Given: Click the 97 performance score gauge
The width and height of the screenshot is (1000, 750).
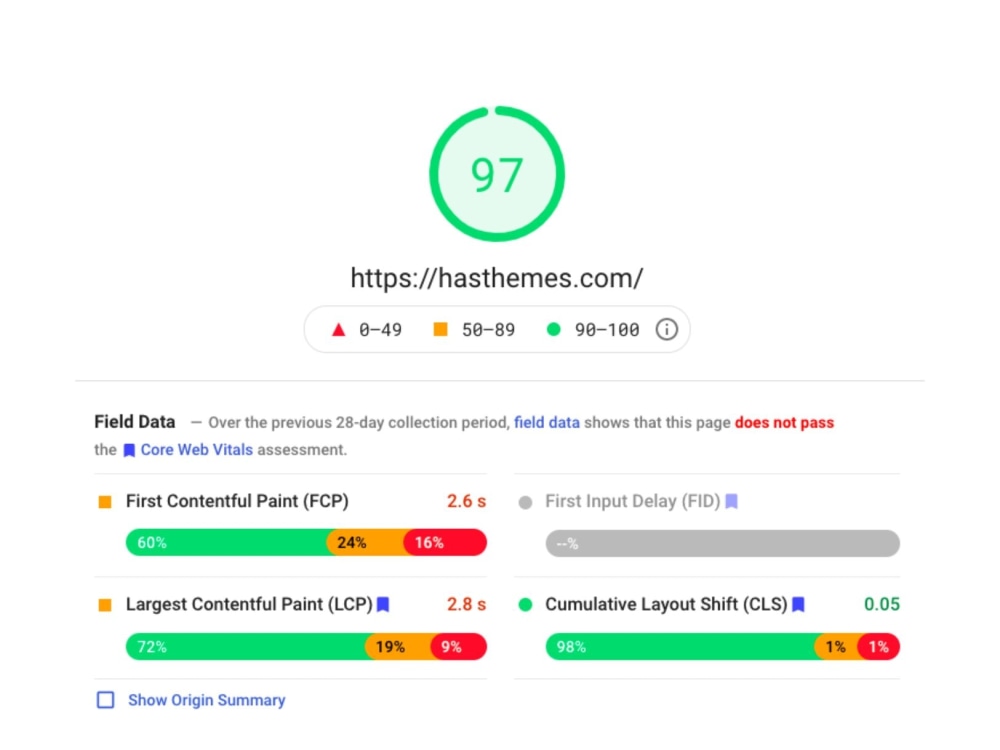Looking at the screenshot, I should (x=497, y=173).
